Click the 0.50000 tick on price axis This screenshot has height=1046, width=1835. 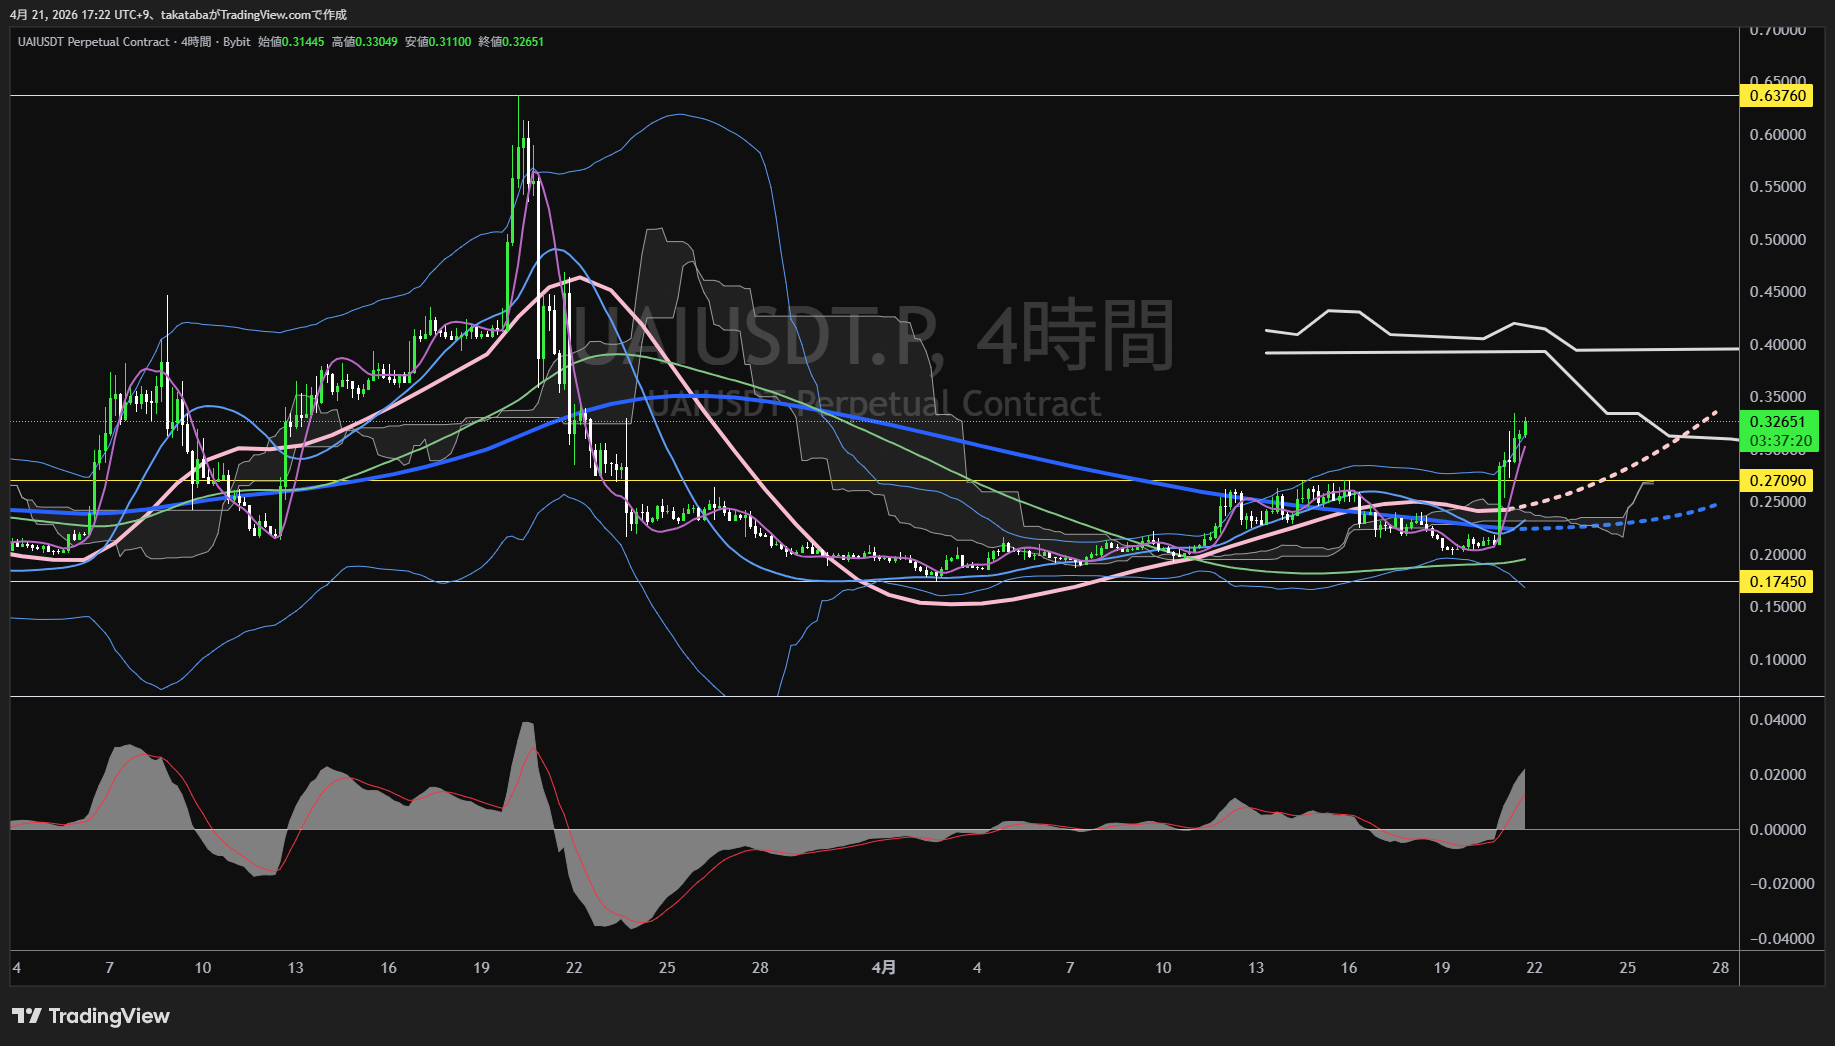(1777, 240)
